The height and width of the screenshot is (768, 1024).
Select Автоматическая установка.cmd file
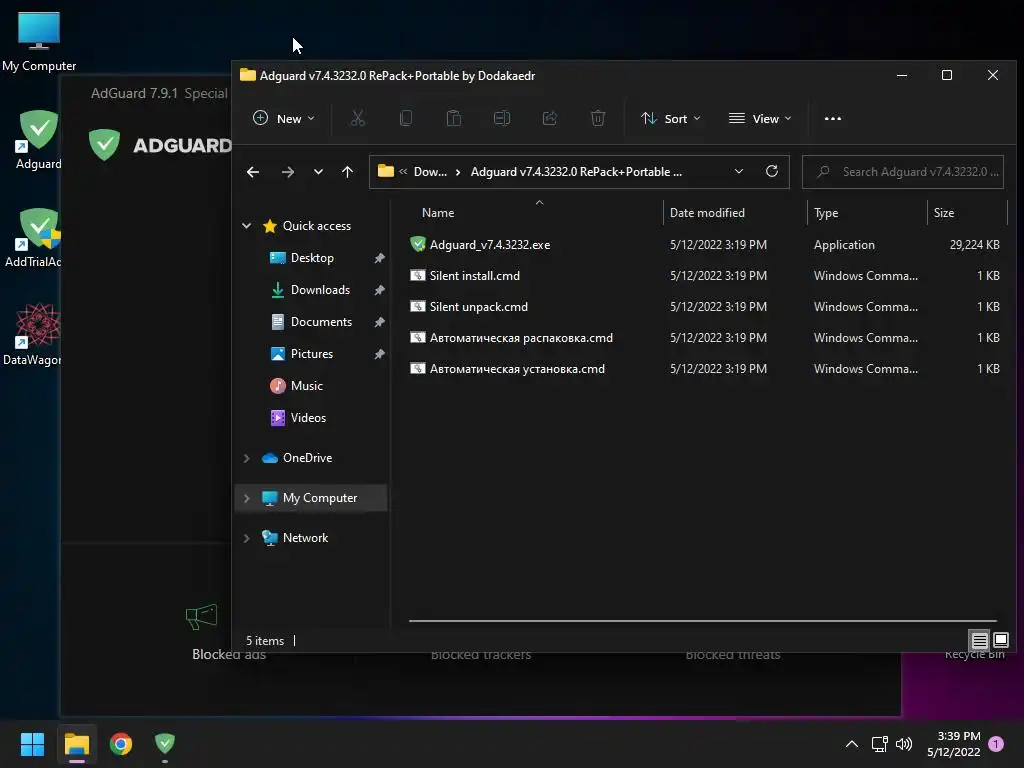tap(705, 369)
